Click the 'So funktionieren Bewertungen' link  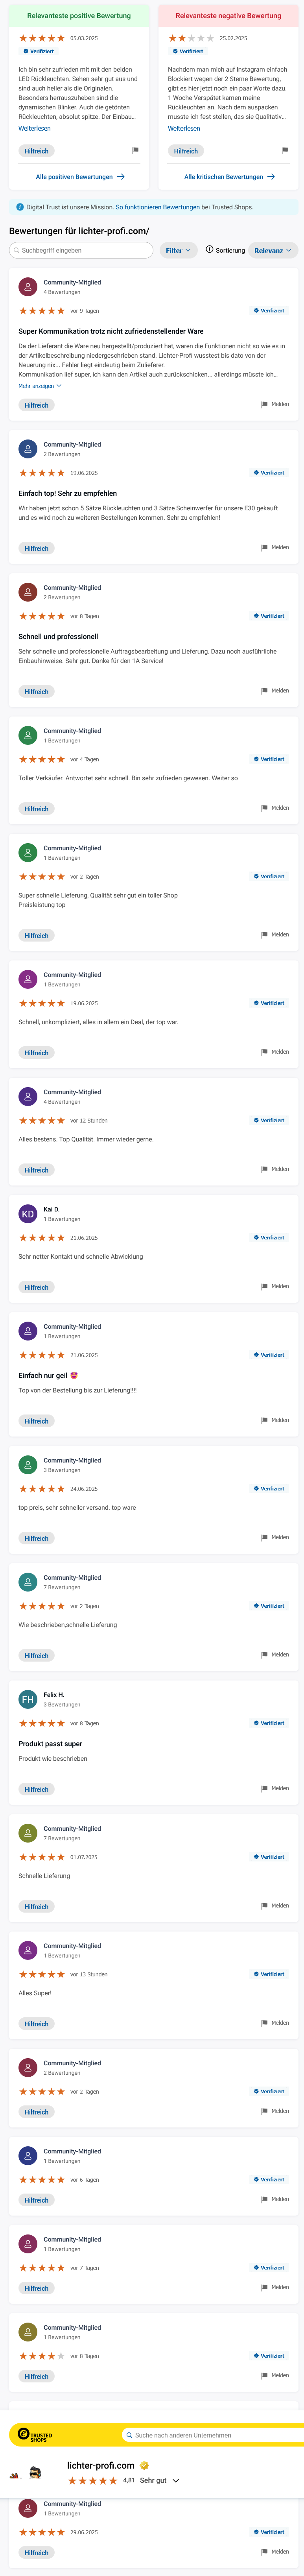point(157,207)
